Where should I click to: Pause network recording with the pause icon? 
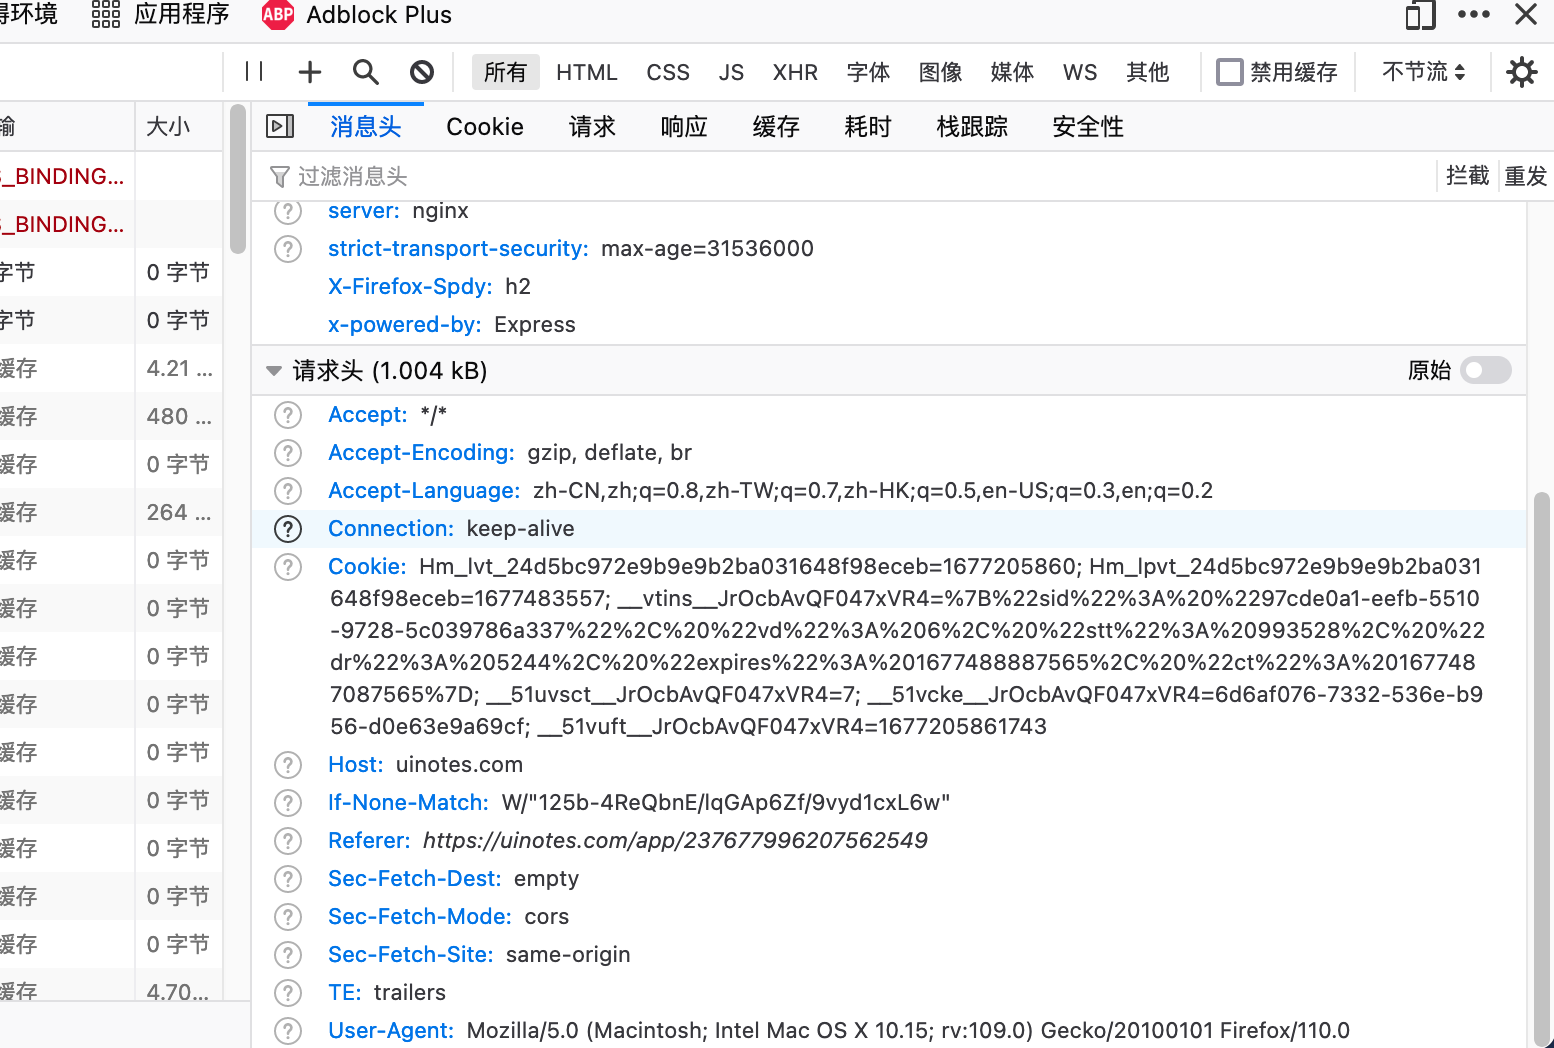tap(254, 72)
